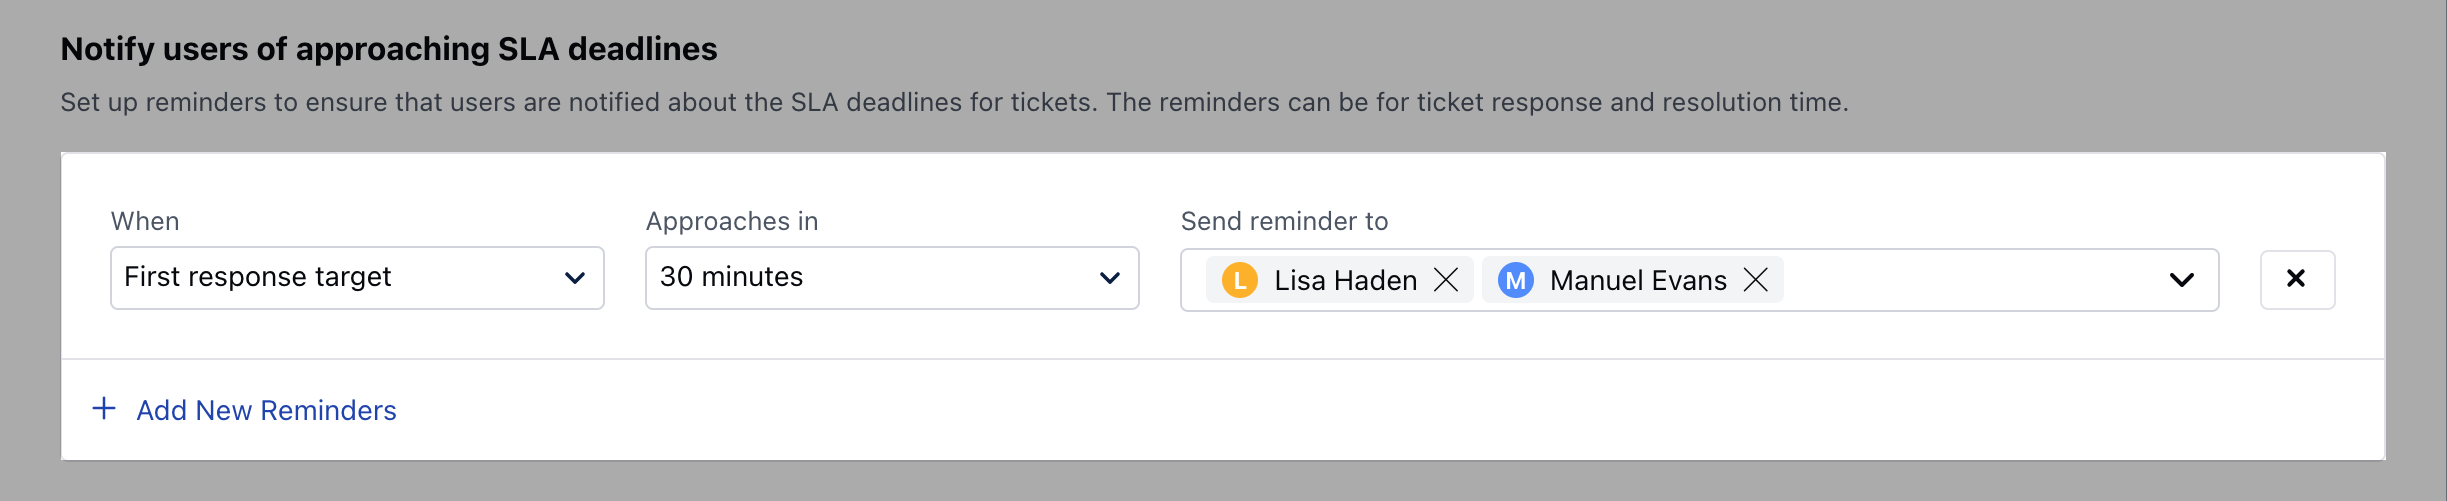Click the Manuel Evans recipient name chip
This screenshot has width=2447, height=501.
pyautogui.click(x=1638, y=280)
